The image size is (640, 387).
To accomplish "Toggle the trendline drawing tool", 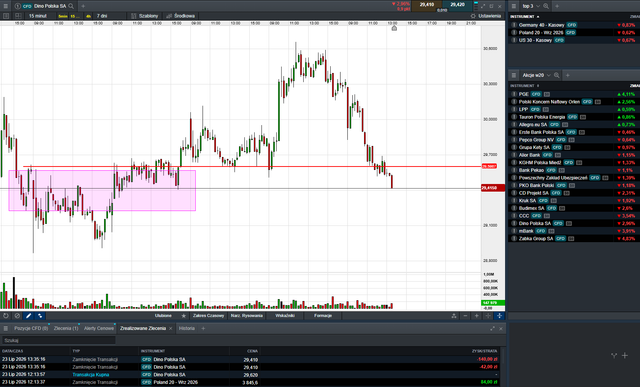I will [40, 316].
